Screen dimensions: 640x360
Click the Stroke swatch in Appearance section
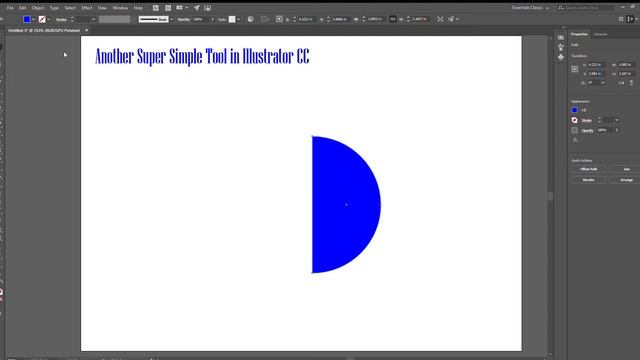tap(575, 120)
